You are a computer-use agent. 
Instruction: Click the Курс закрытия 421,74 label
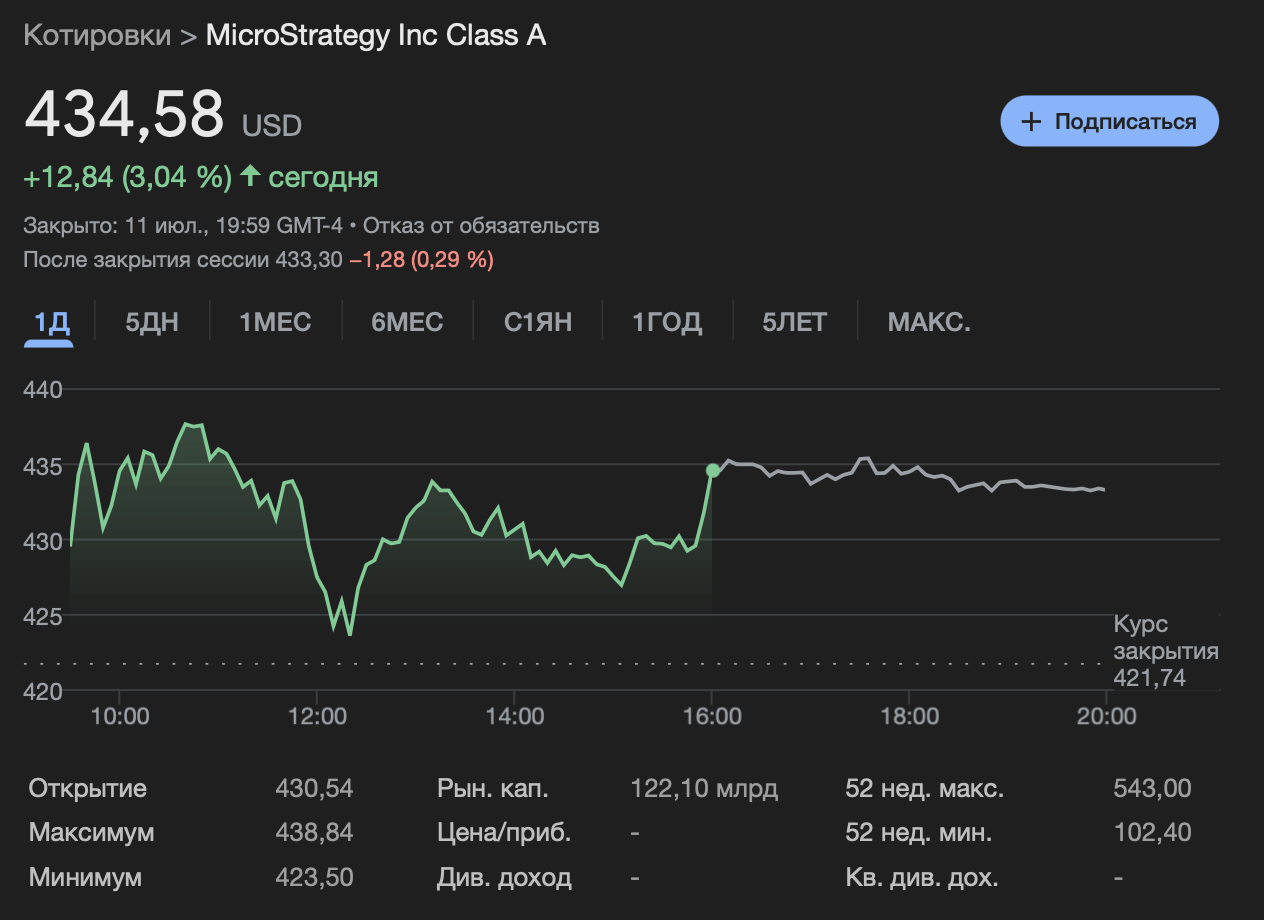tap(1166, 652)
